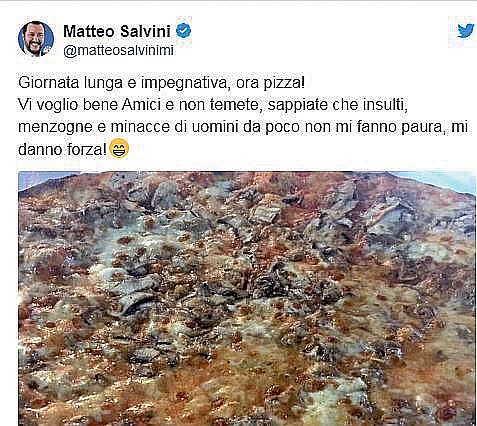Click the text 'danno forza!'
Image resolution: width=477 pixels, height=426 pixels.
tap(62, 149)
